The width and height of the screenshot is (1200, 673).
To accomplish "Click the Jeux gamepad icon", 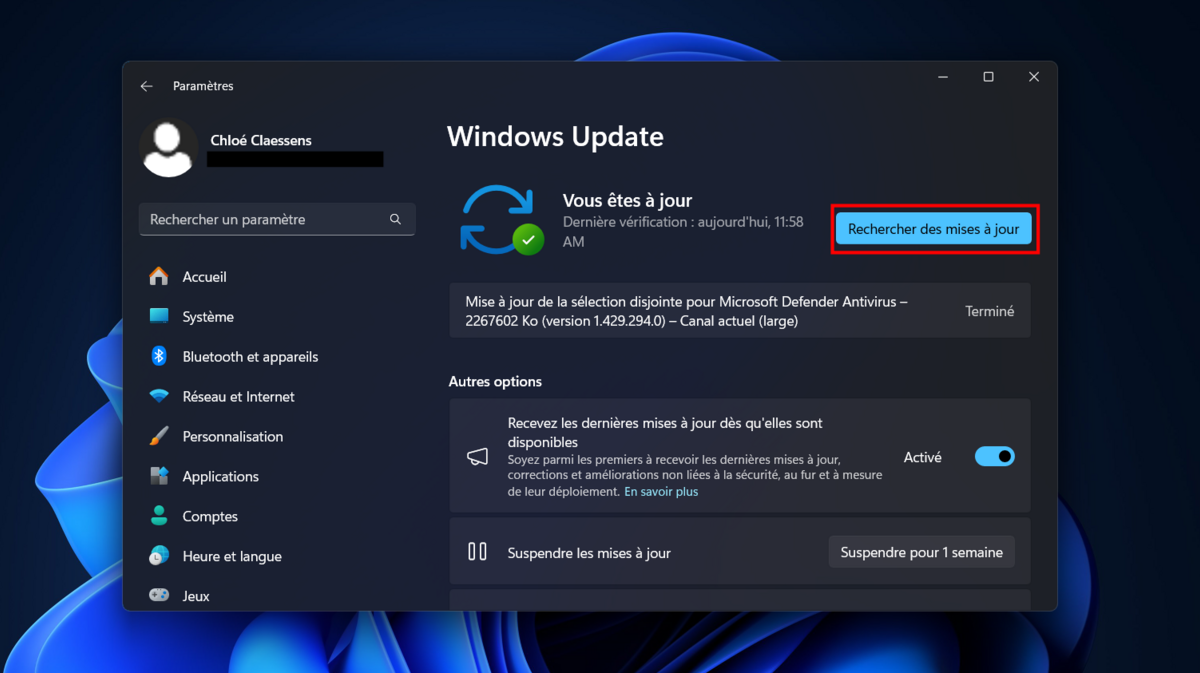I will 159,595.
